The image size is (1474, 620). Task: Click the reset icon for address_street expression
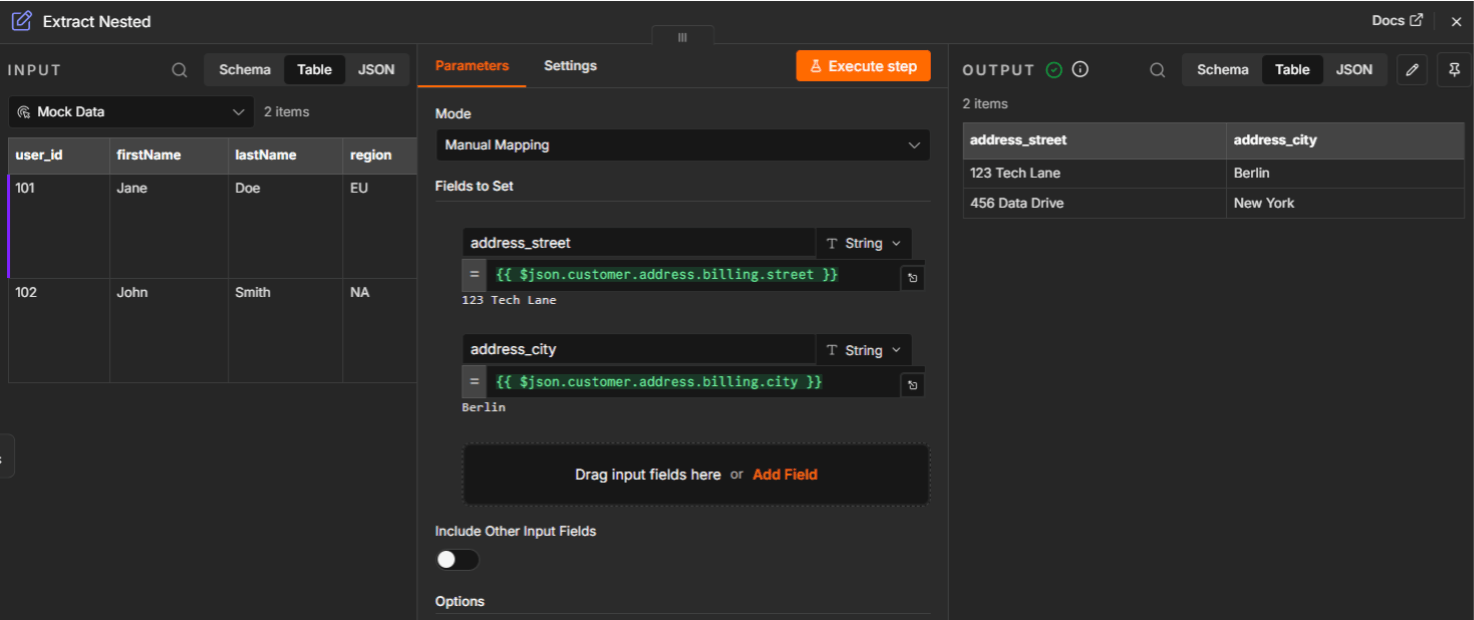912,279
